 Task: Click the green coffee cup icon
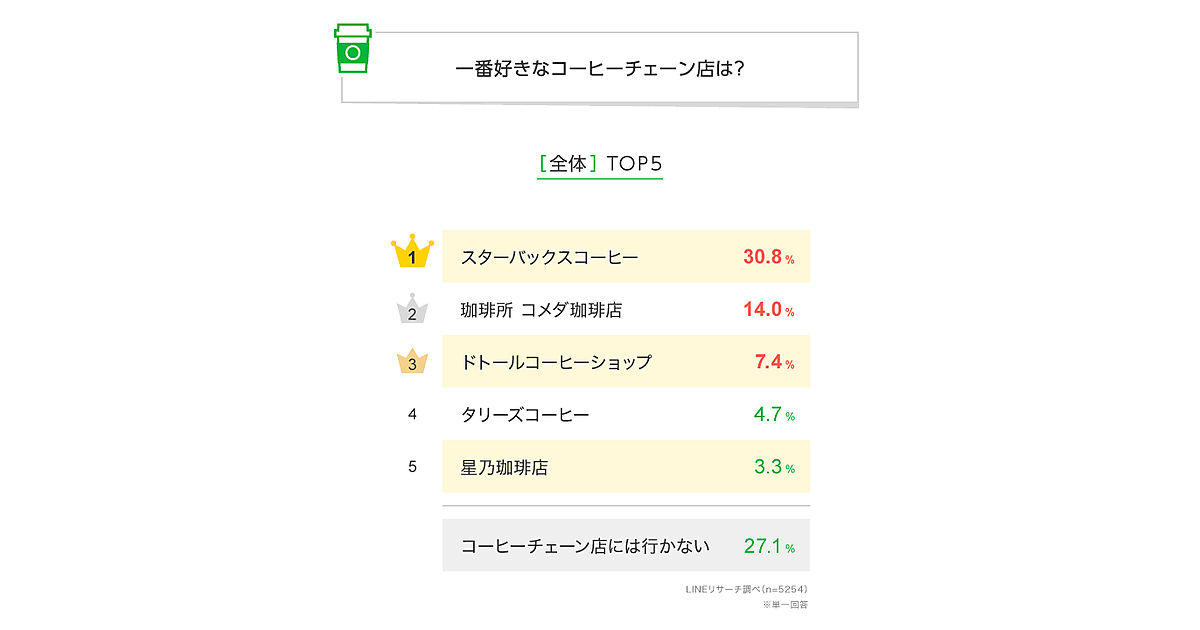point(352,49)
